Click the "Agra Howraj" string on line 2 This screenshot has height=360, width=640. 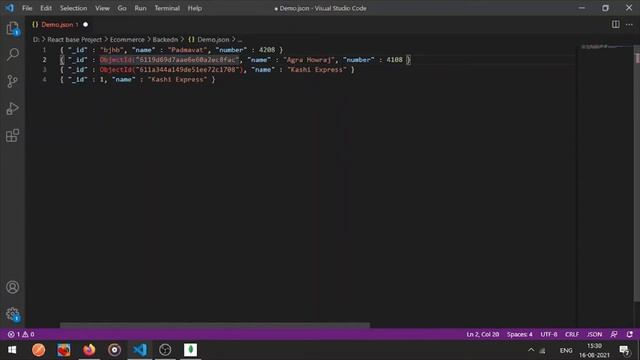coord(309,60)
